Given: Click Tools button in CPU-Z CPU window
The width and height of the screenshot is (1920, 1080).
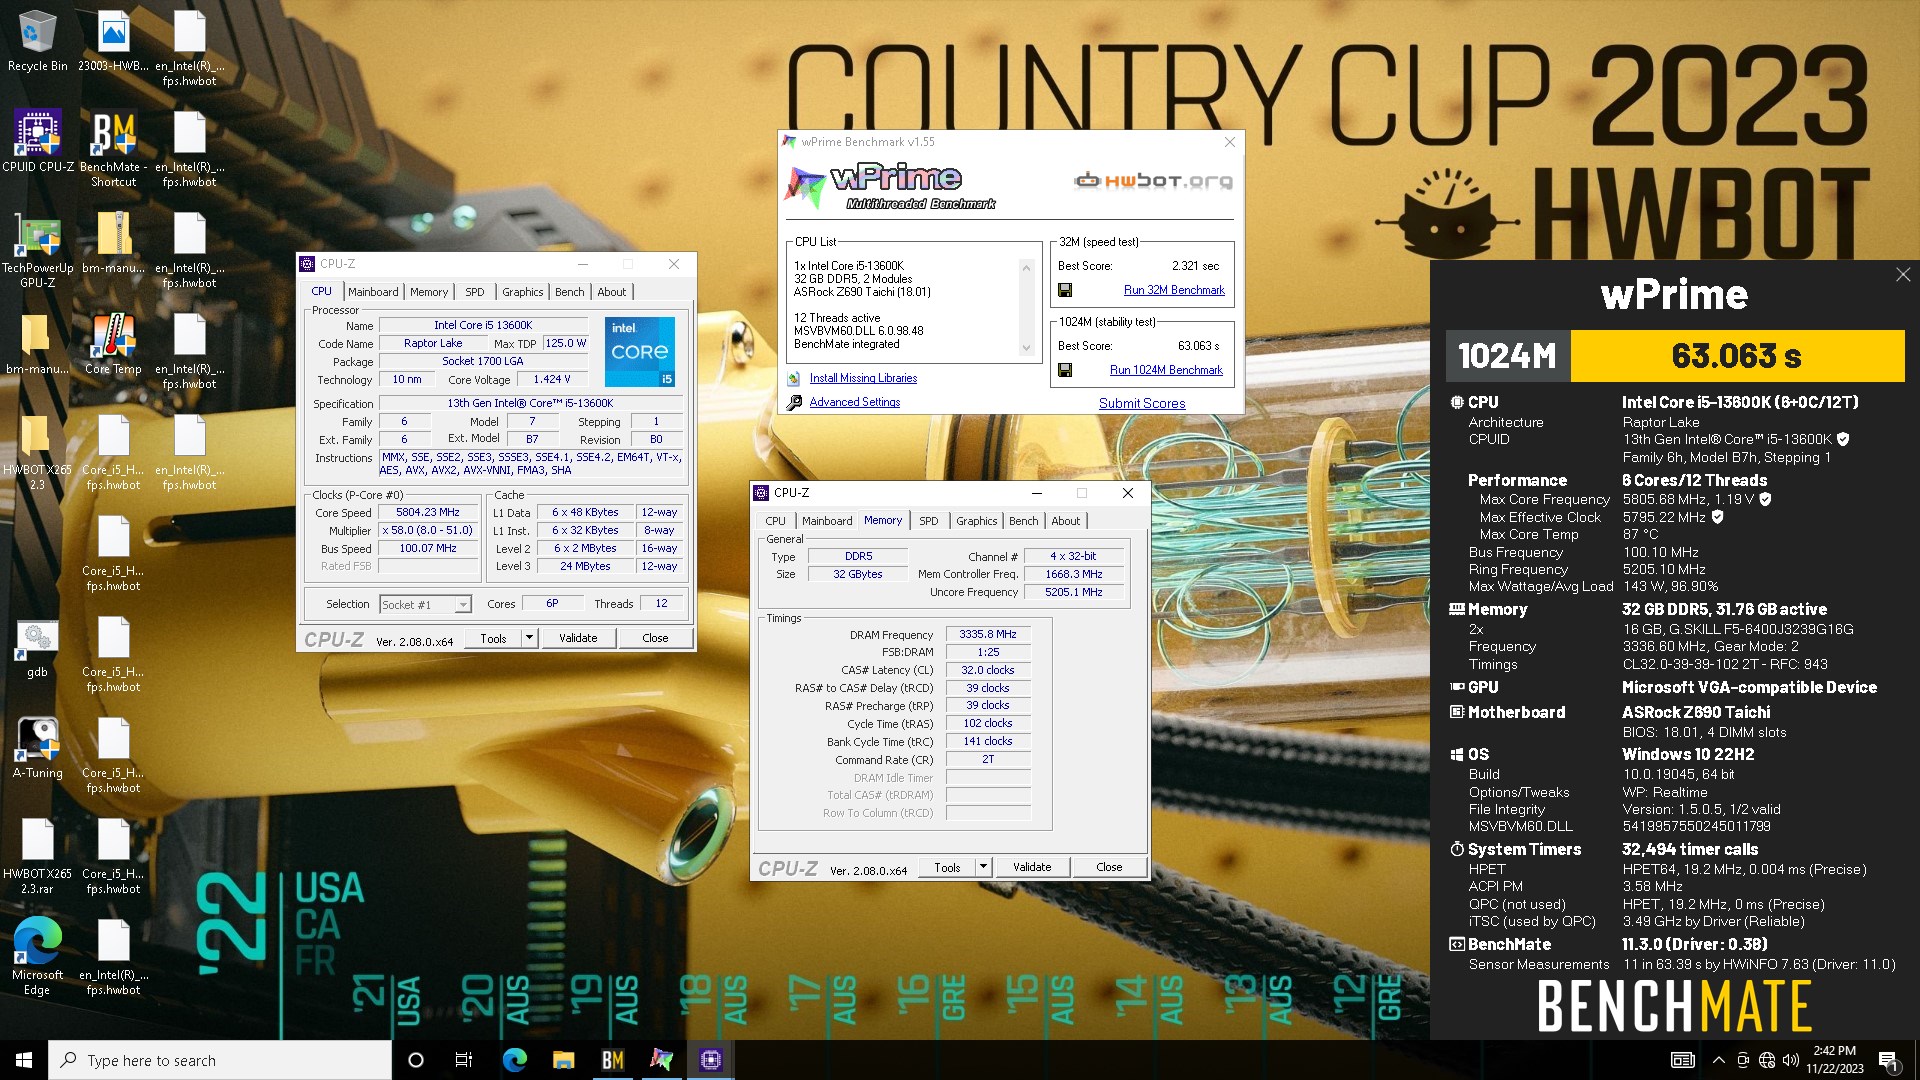Looking at the screenshot, I should [493, 638].
